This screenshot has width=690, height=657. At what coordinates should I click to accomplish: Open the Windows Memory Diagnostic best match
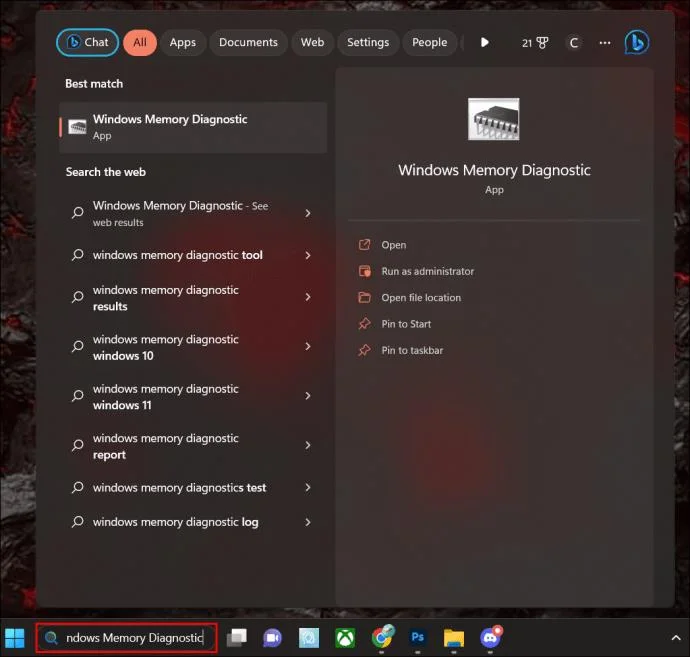[193, 127]
